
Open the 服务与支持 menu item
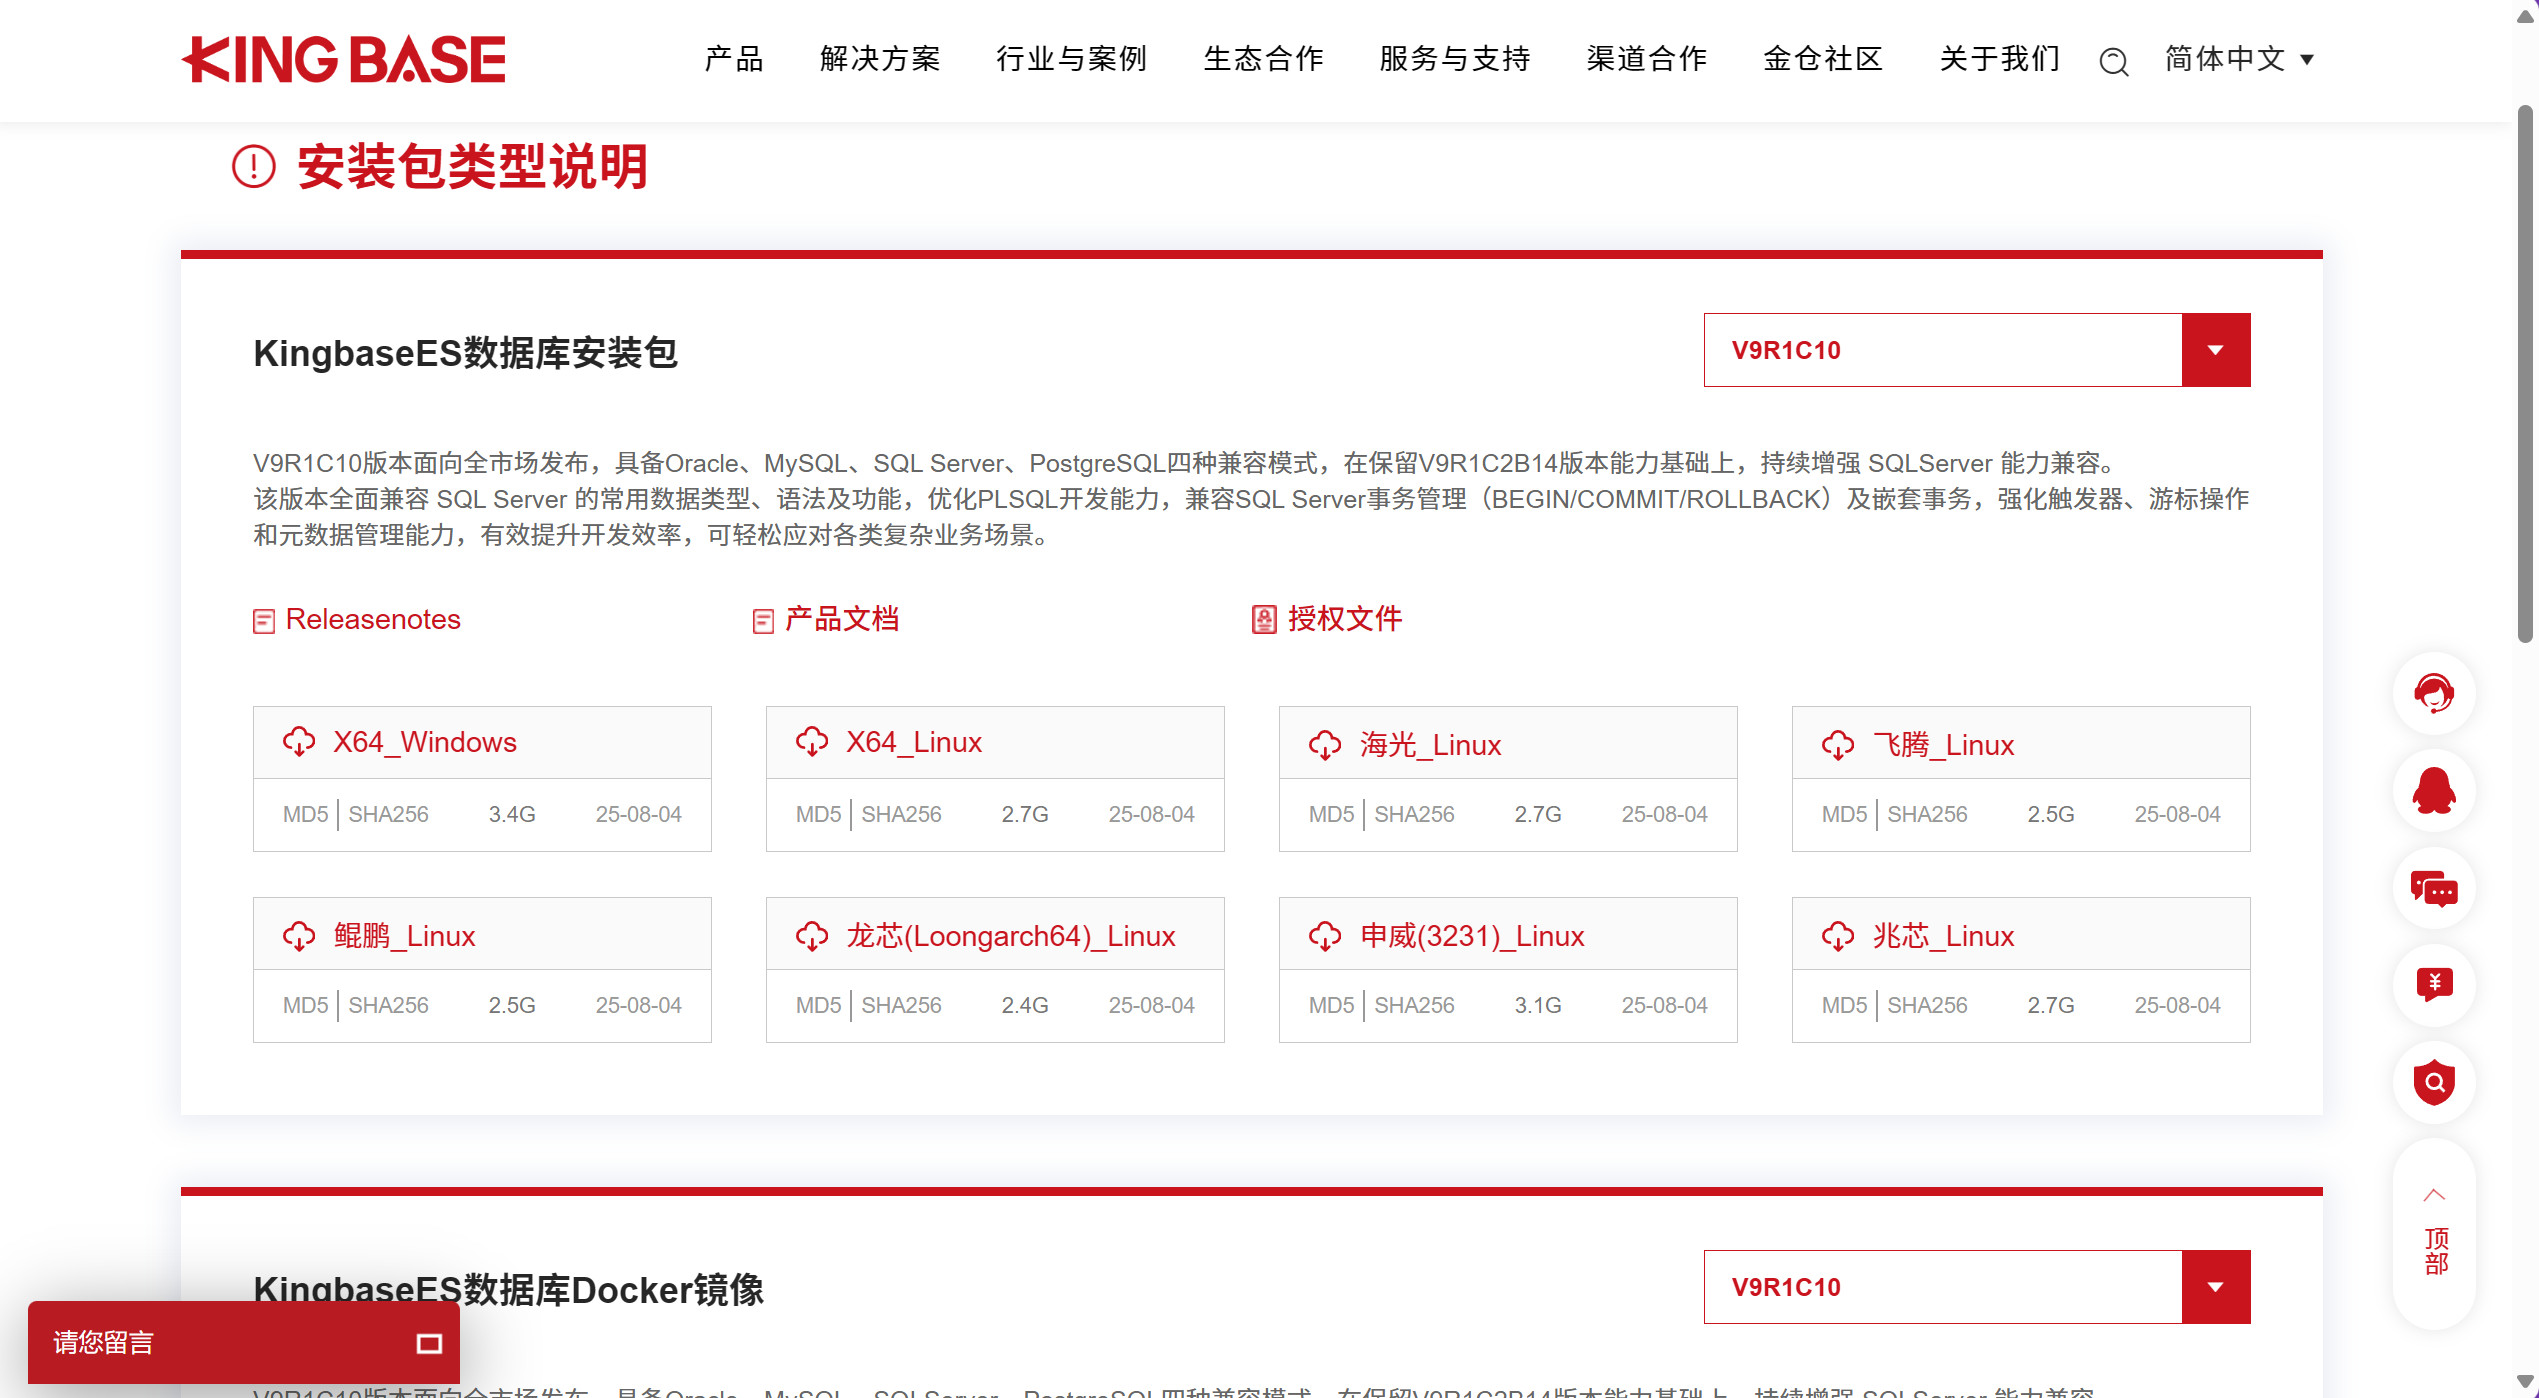(1455, 59)
